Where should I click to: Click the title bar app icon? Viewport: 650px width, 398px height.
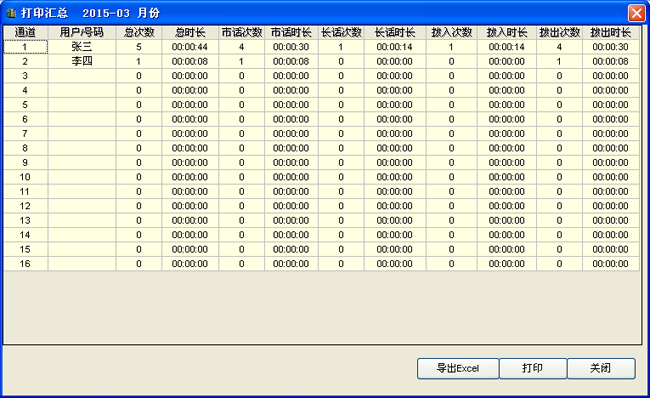[11, 13]
